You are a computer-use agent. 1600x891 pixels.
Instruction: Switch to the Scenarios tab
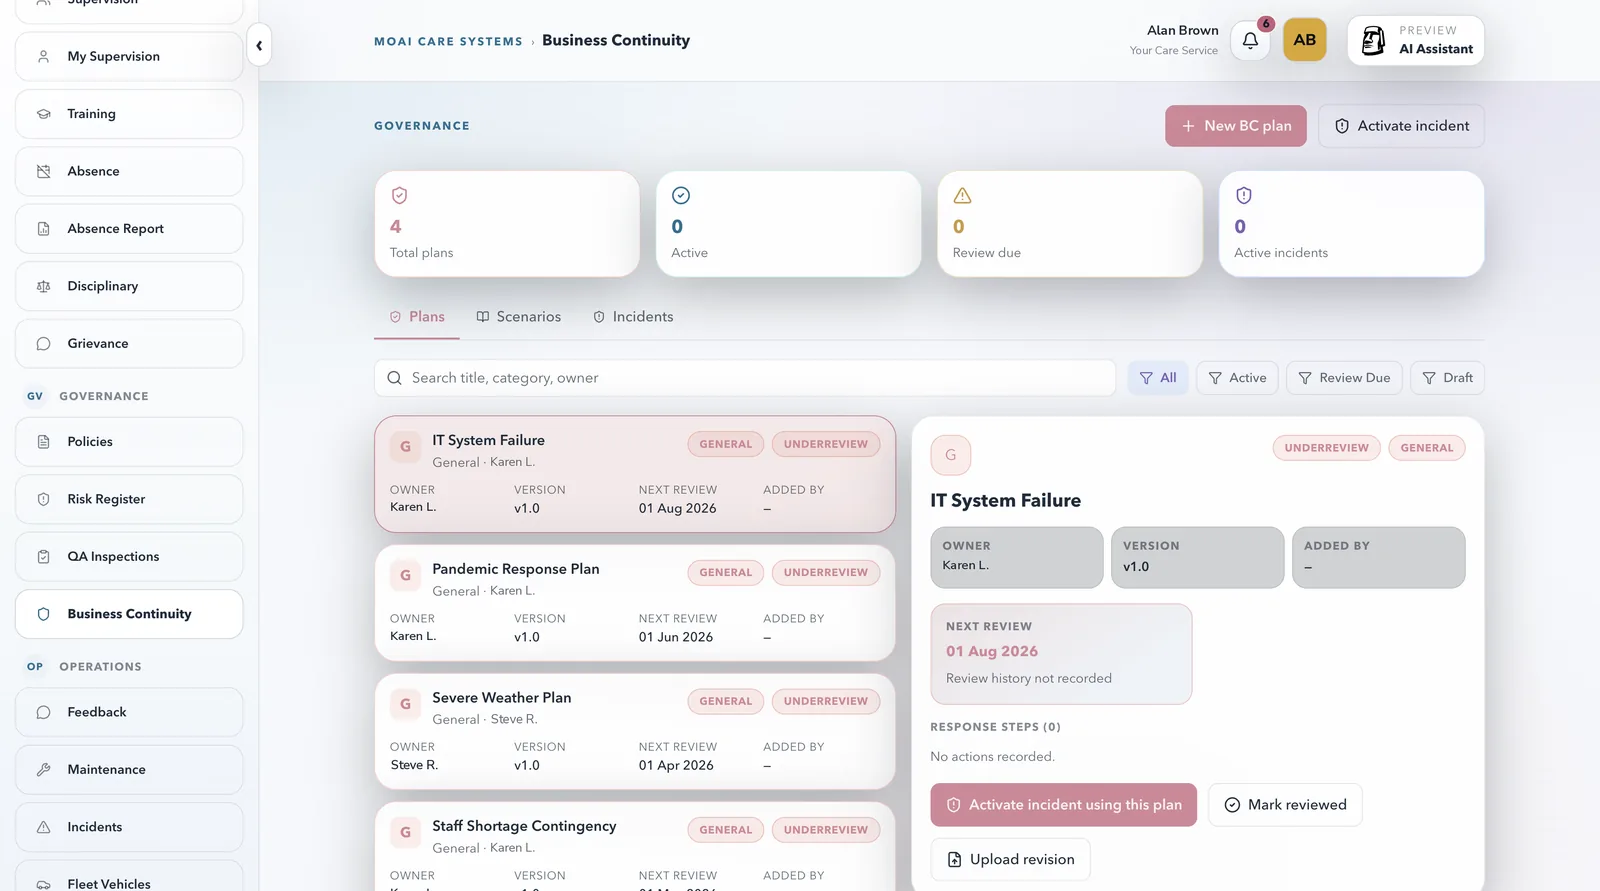tap(518, 317)
